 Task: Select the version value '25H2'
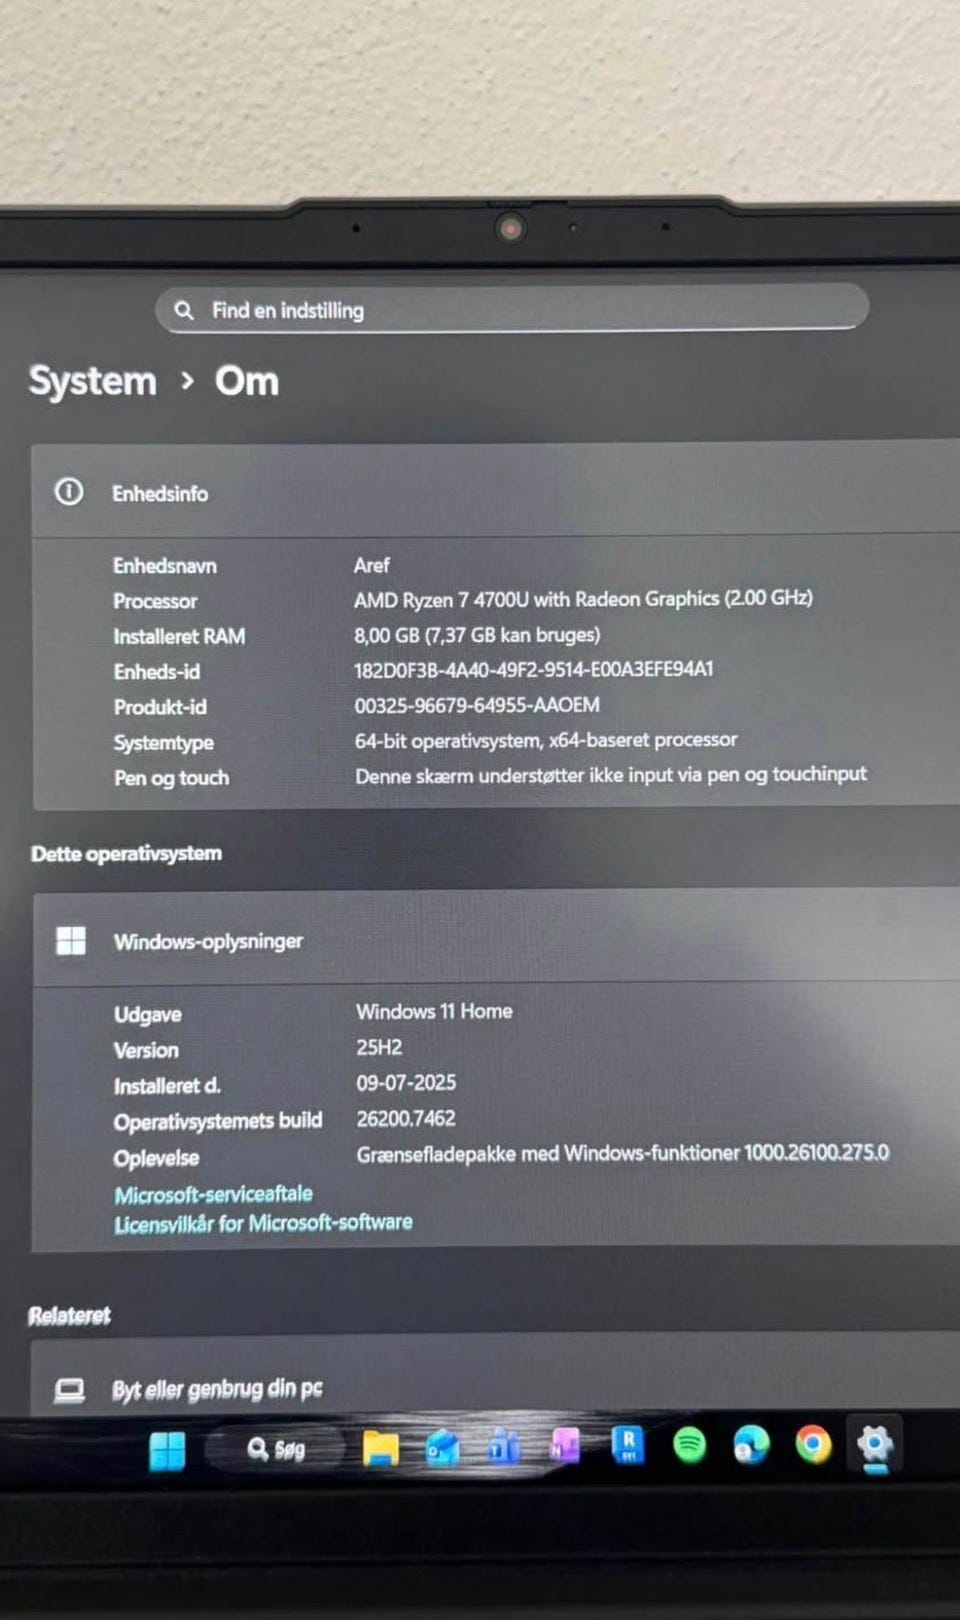pos(379,1047)
